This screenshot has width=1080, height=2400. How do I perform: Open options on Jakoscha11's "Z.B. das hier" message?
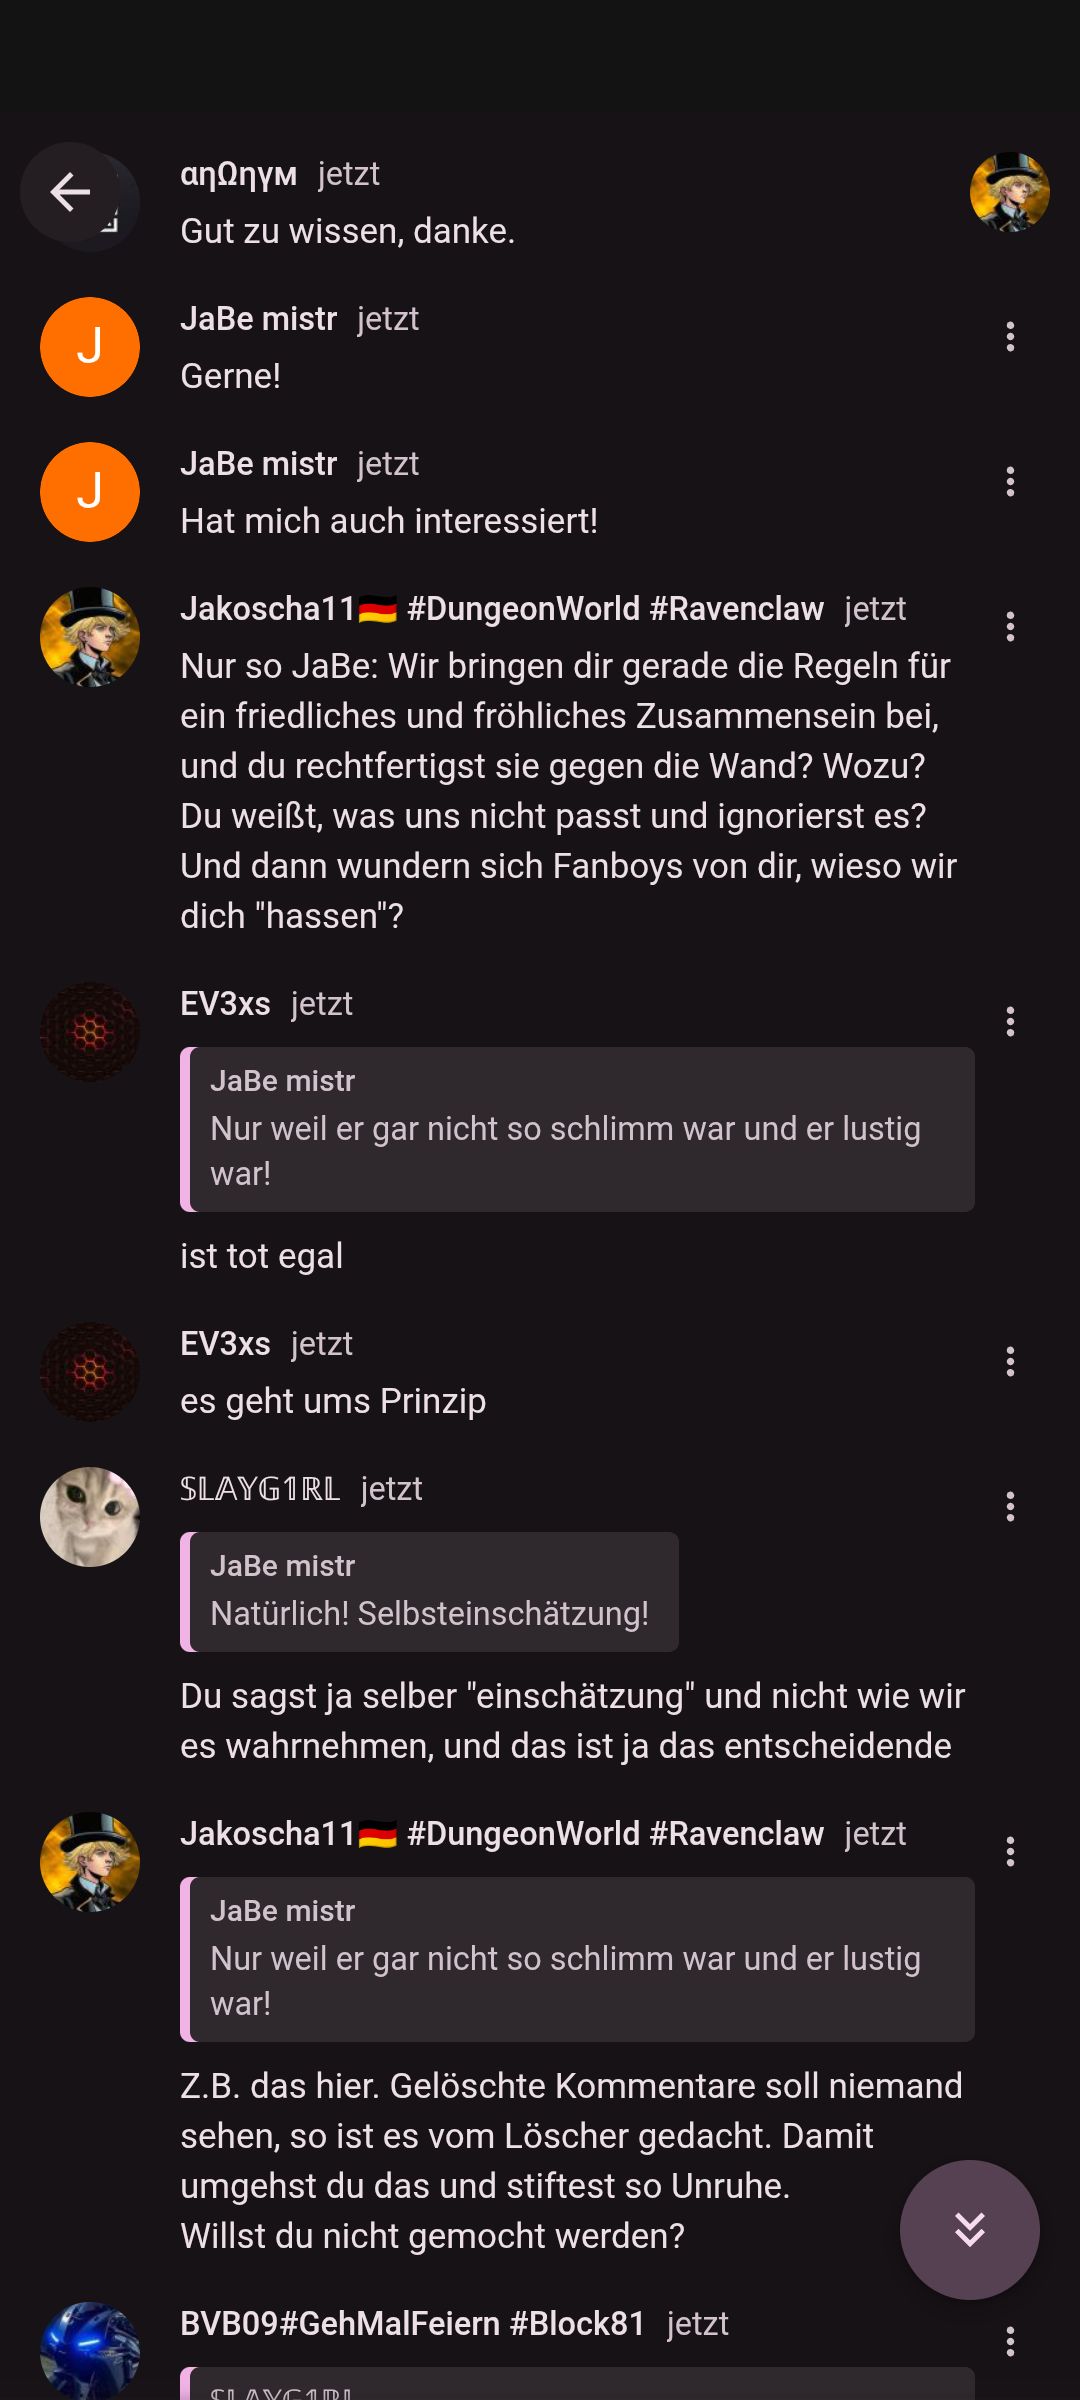tap(1010, 1852)
